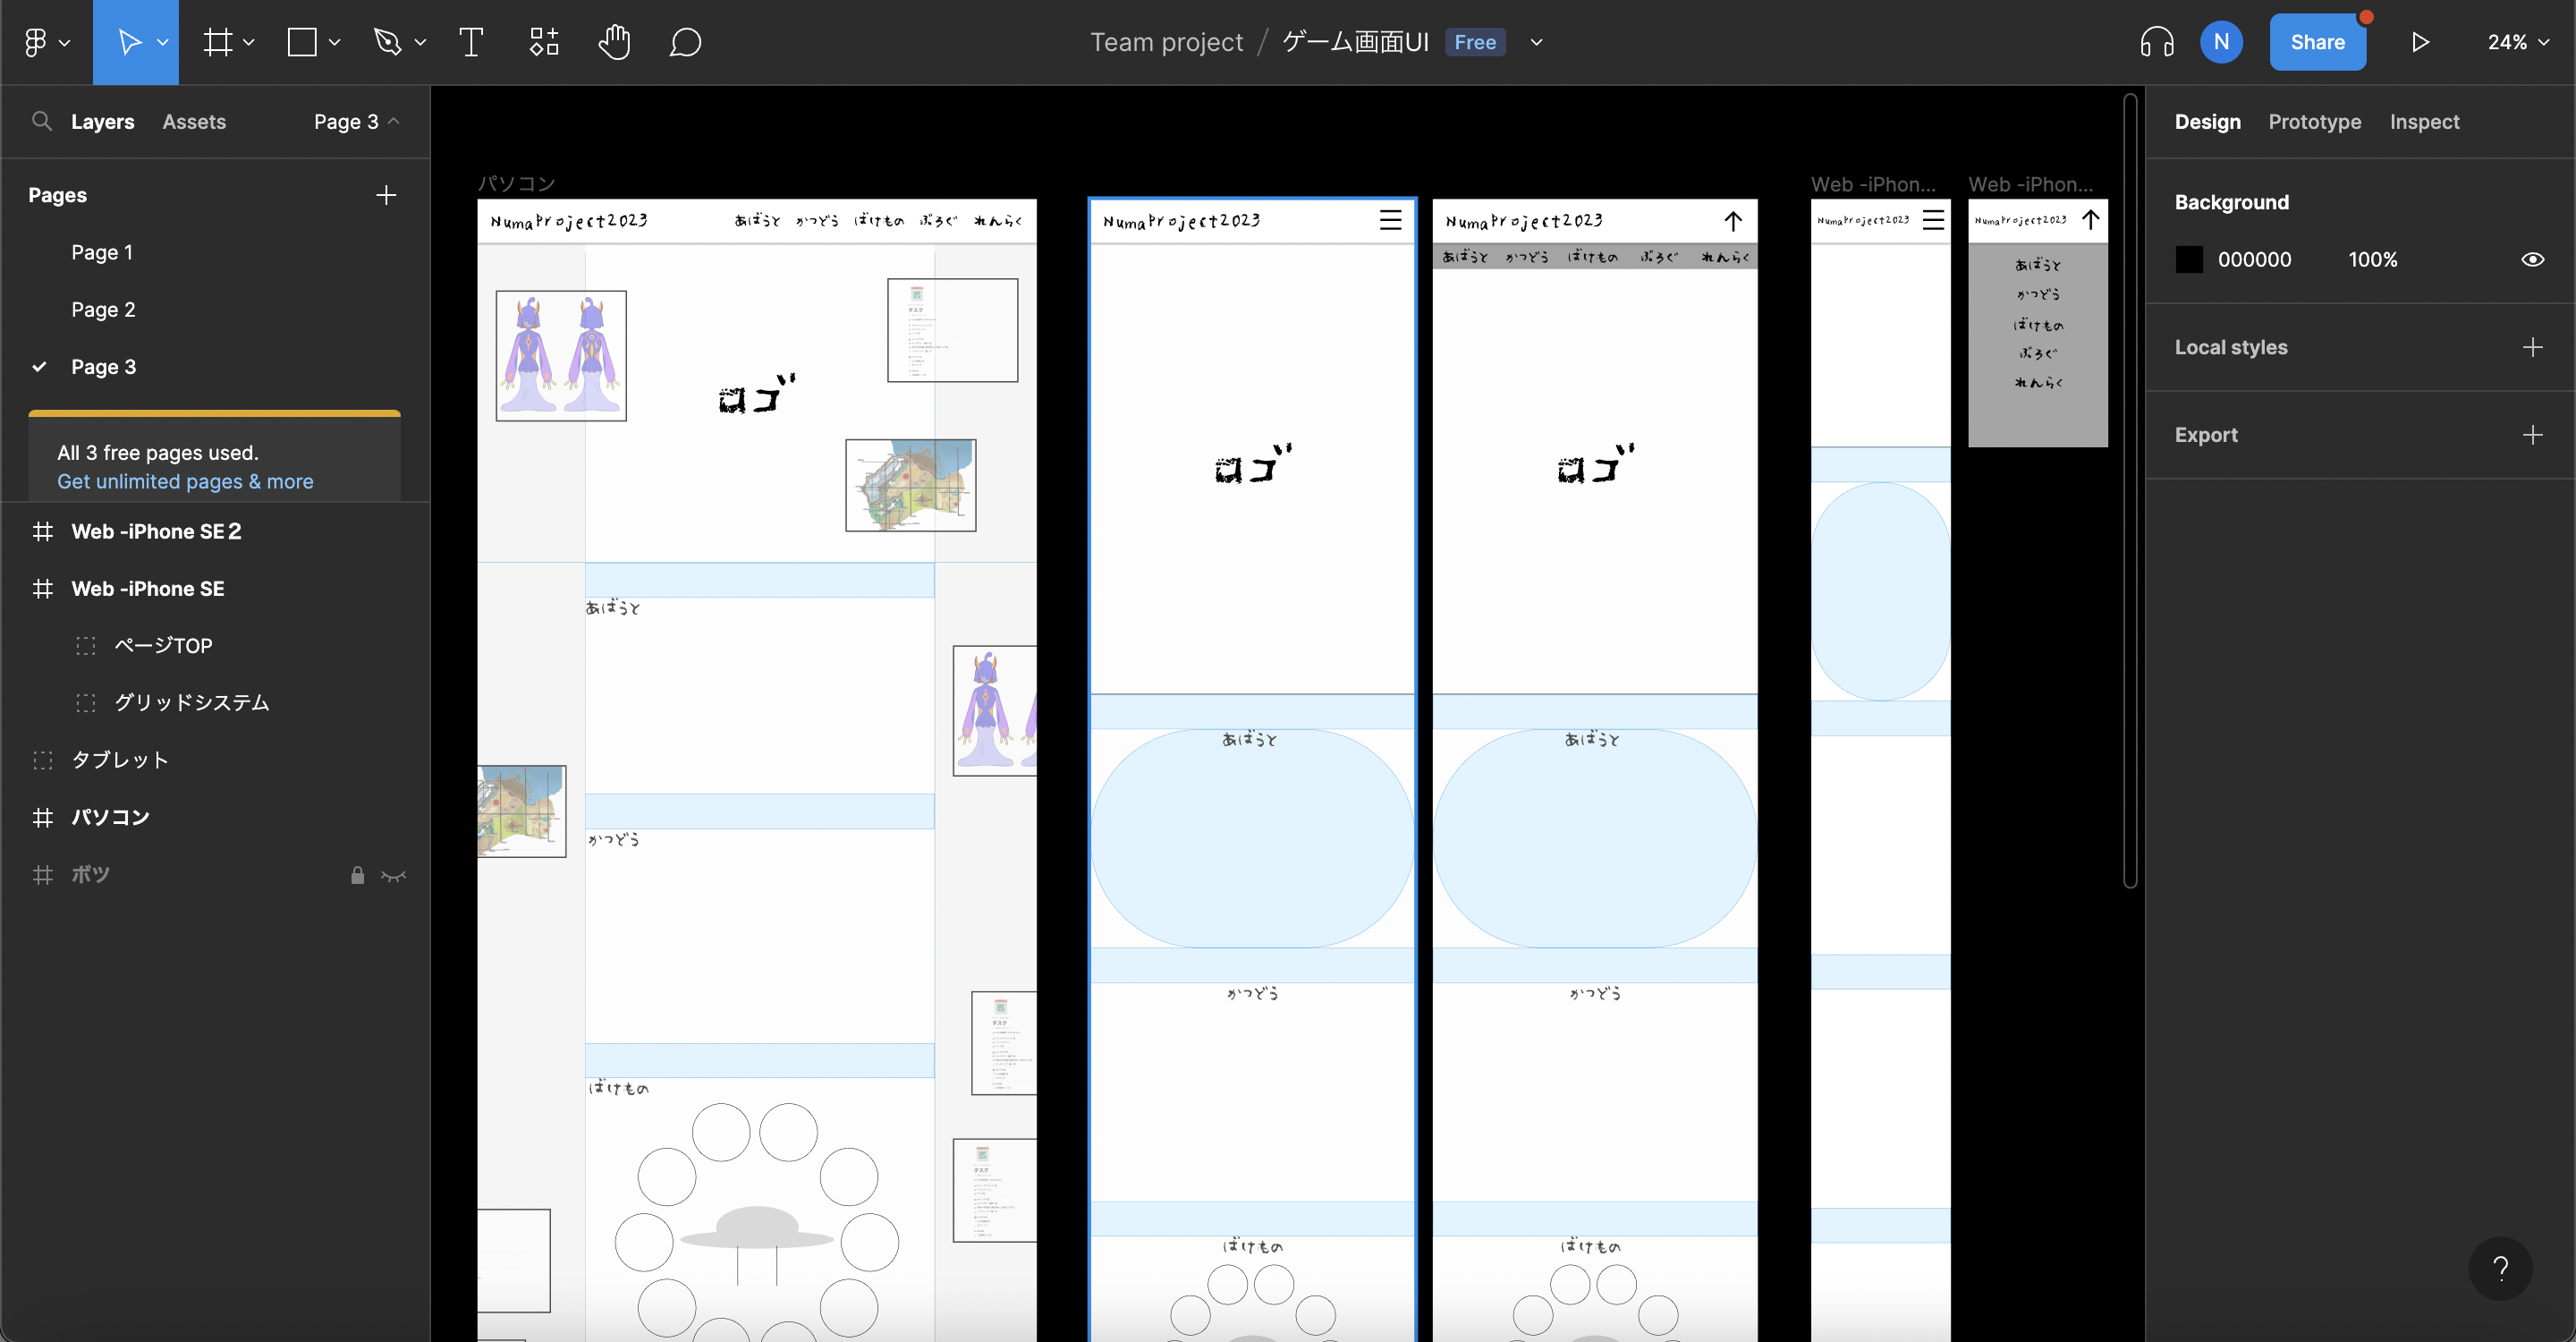Select the Text tool
Image resolution: width=2576 pixels, height=1342 pixels.
[x=471, y=42]
